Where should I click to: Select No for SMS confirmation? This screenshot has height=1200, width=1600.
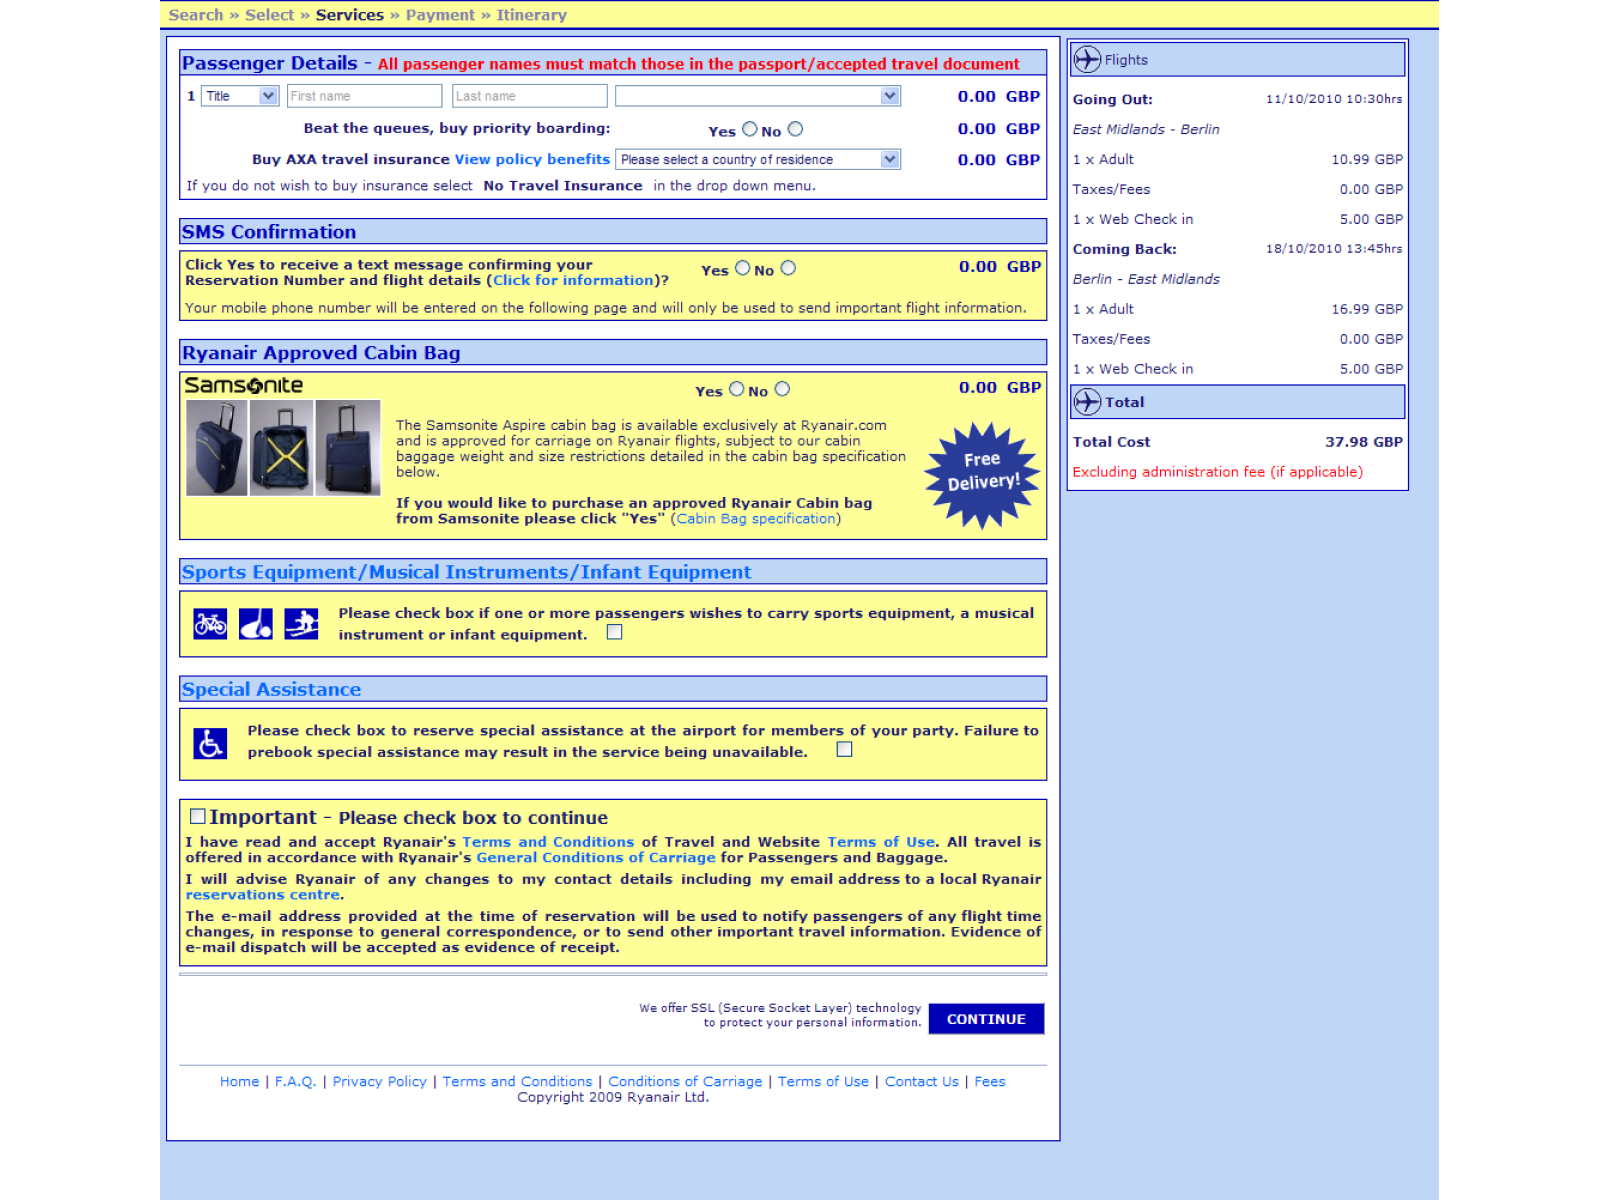[788, 268]
